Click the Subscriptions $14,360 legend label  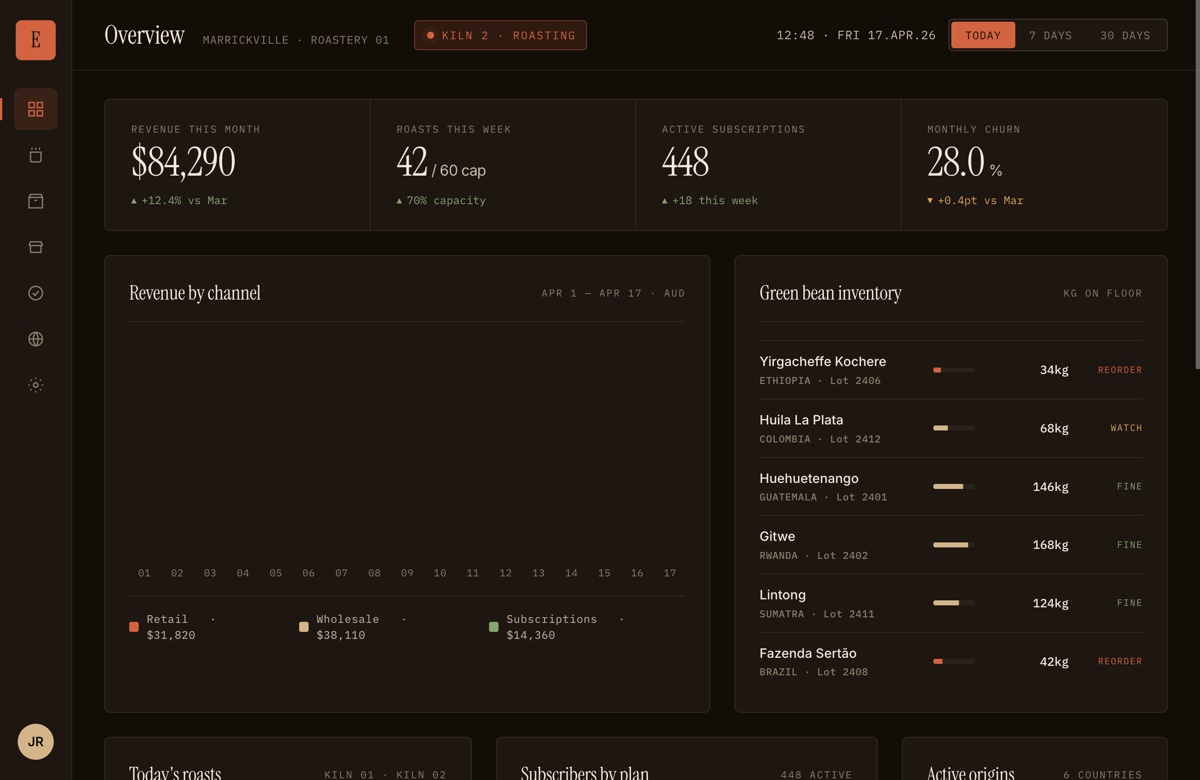(x=565, y=627)
